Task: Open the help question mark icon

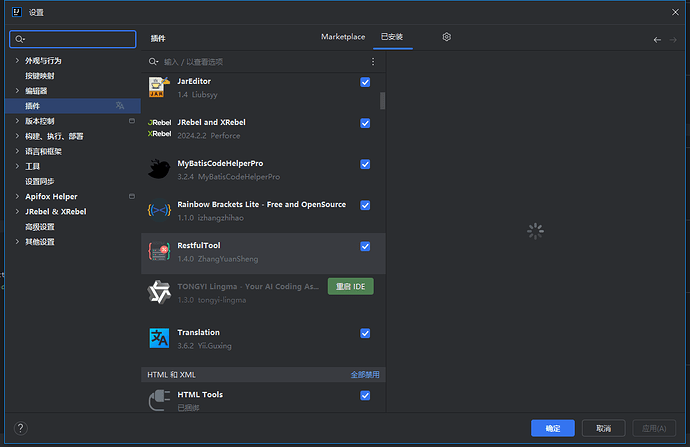Action: click(x=20, y=428)
